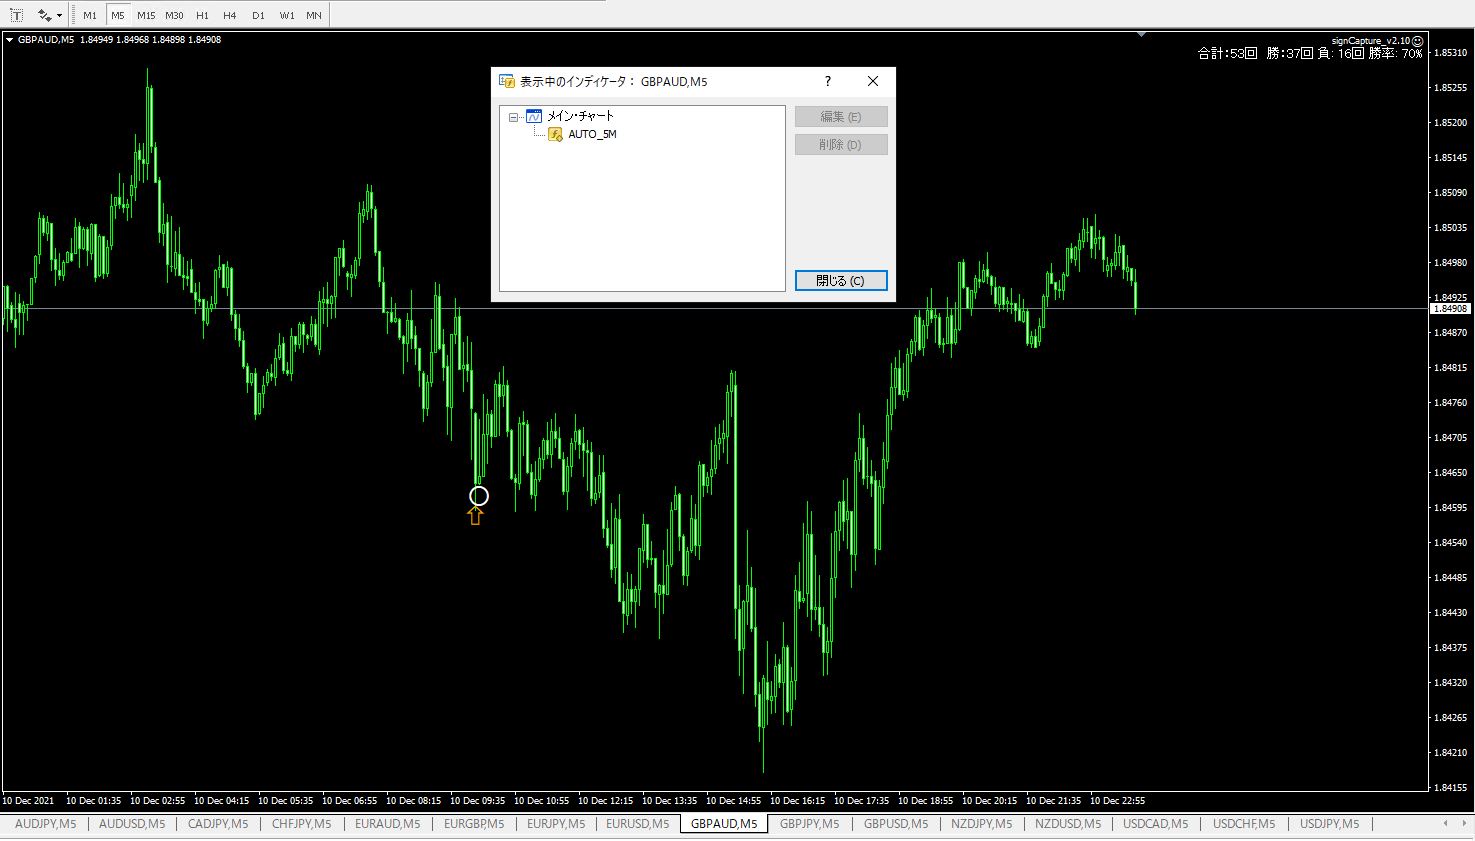The height and width of the screenshot is (841, 1475).
Task: Click the 削除 (D) delete button
Action: [841, 145]
